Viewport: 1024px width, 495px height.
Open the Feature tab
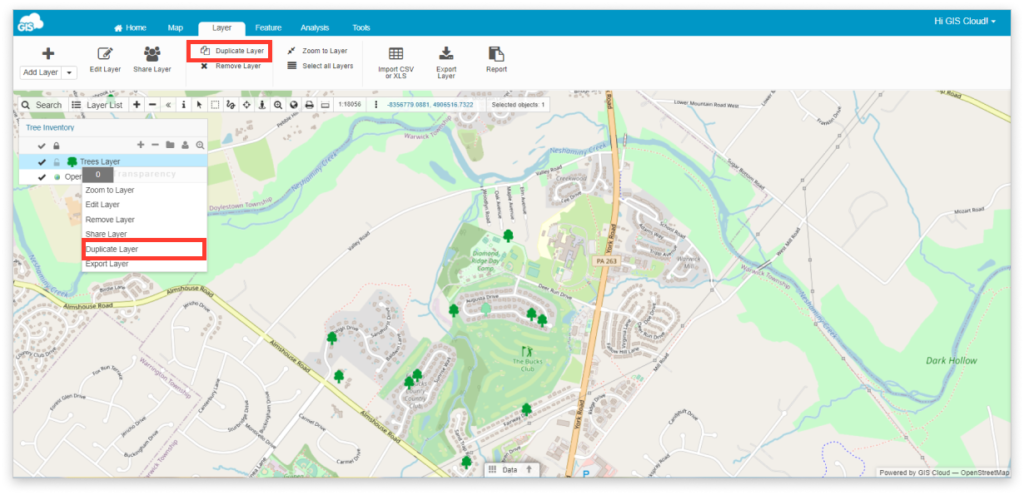(268, 28)
